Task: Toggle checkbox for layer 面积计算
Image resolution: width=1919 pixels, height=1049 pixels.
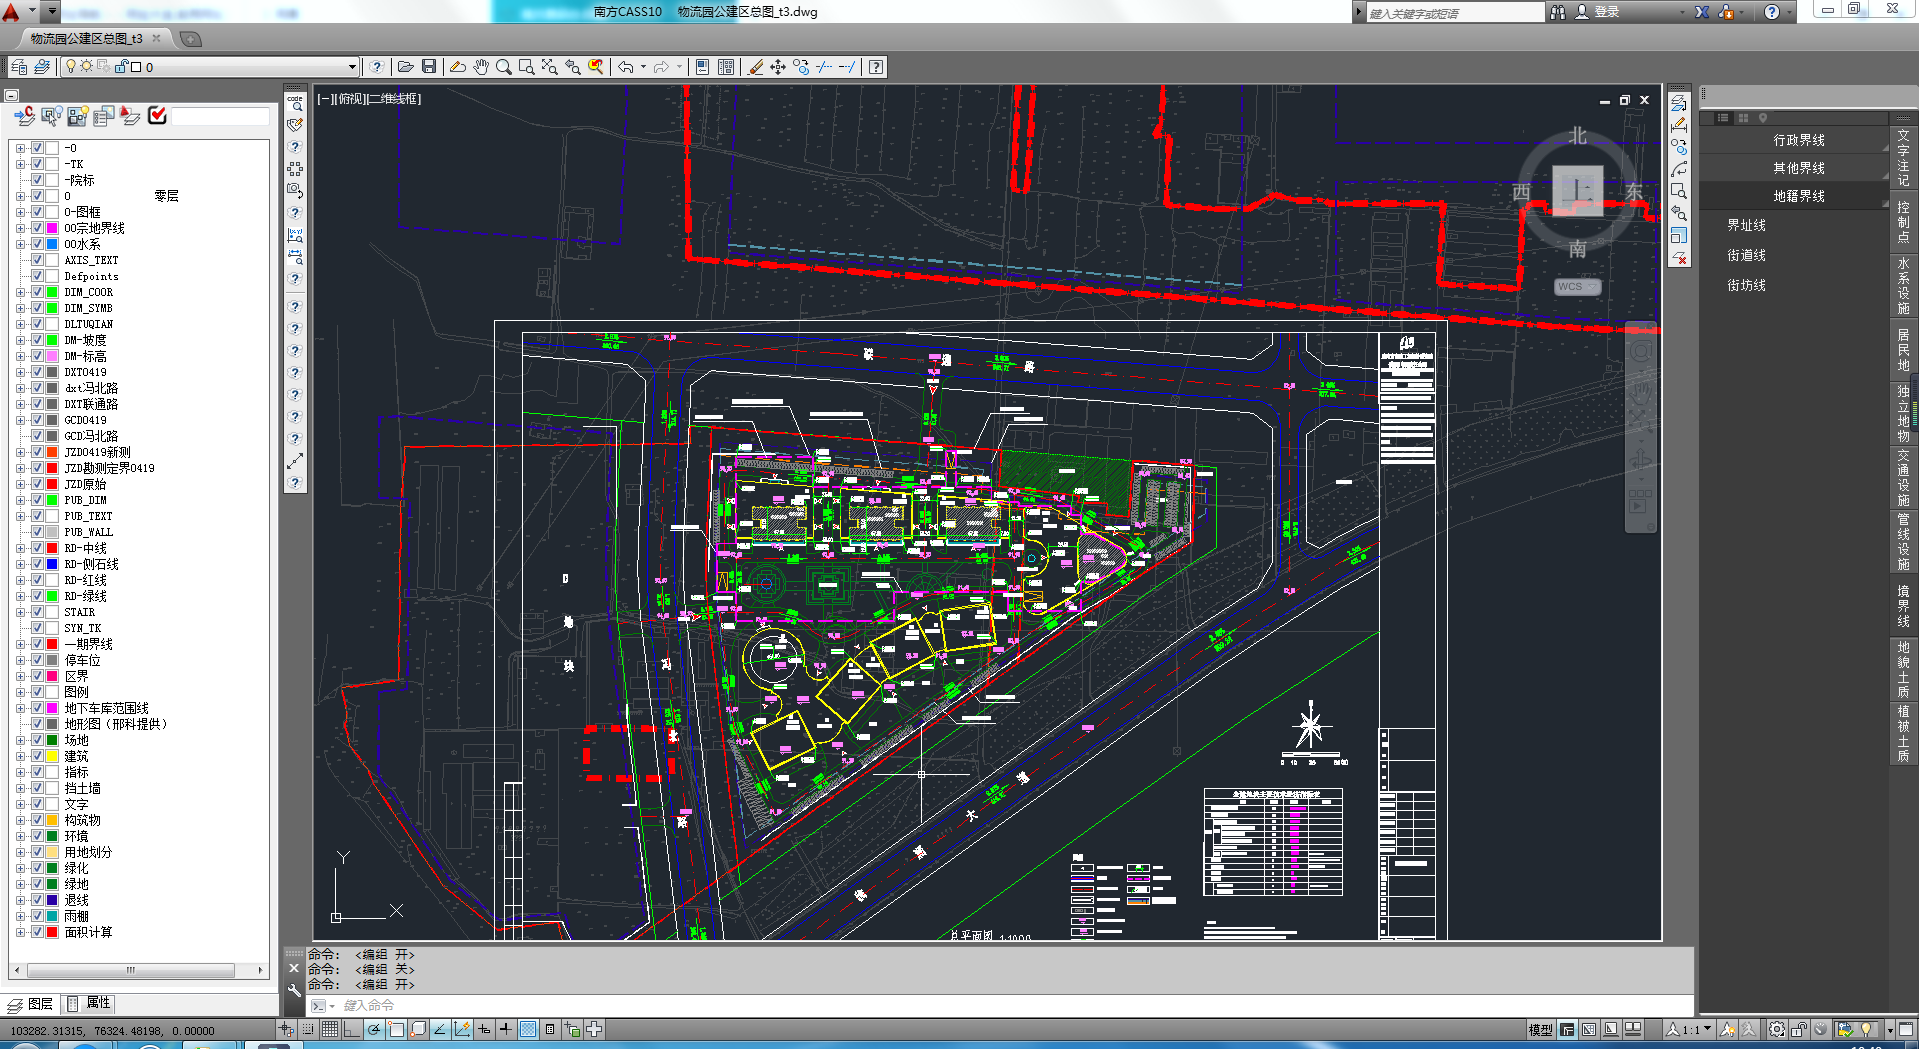Action: [x=37, y=932]
